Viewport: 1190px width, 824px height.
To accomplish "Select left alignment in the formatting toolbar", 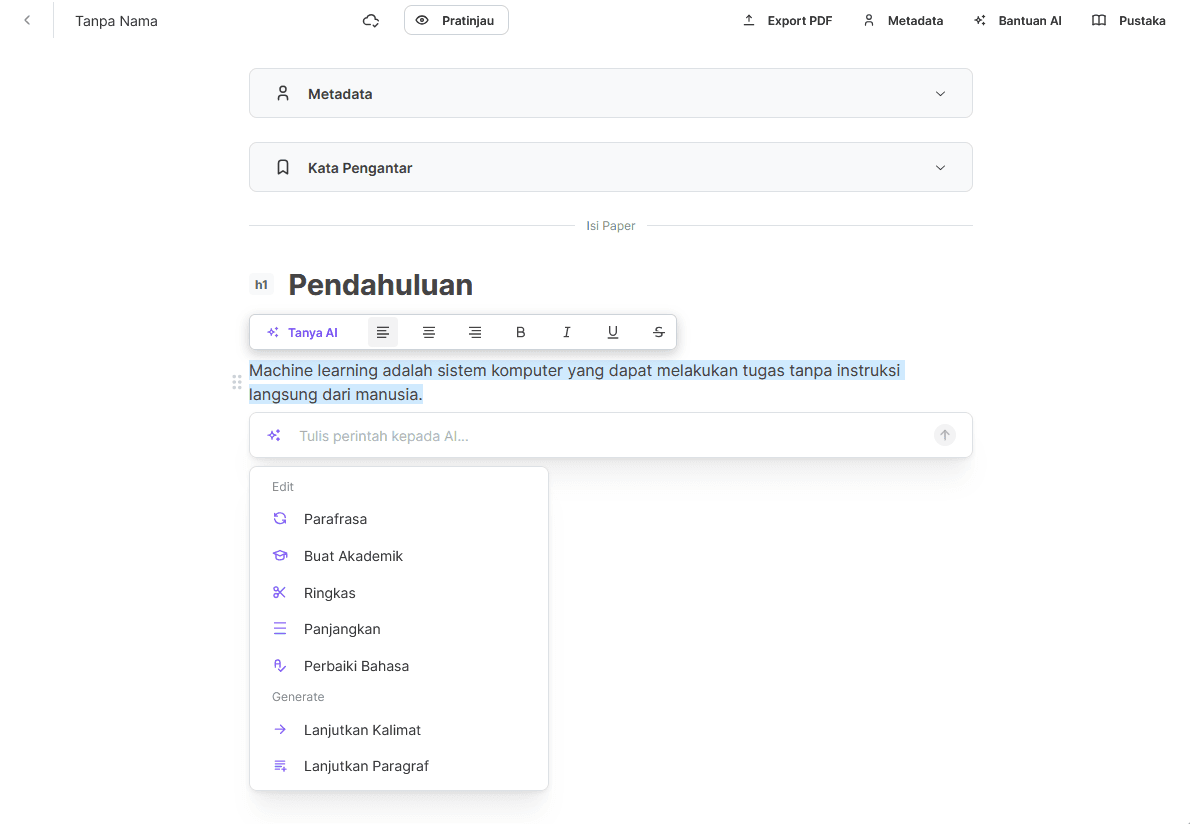I will 383,331.
